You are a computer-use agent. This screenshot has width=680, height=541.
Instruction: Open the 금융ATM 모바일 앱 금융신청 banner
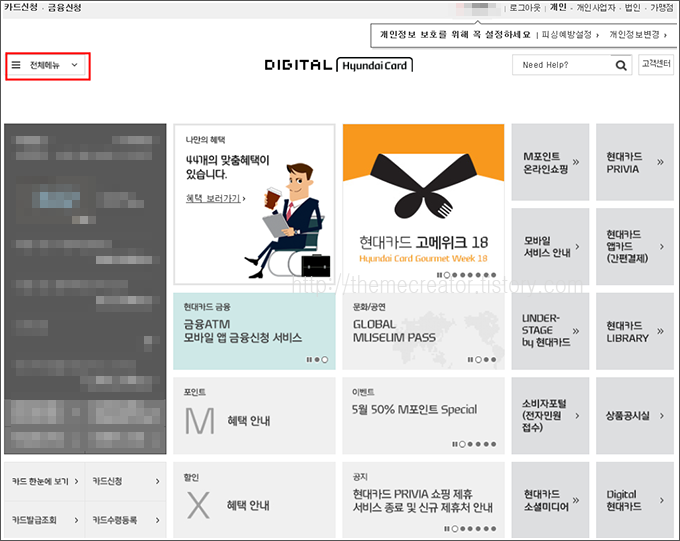pos(254,331)
